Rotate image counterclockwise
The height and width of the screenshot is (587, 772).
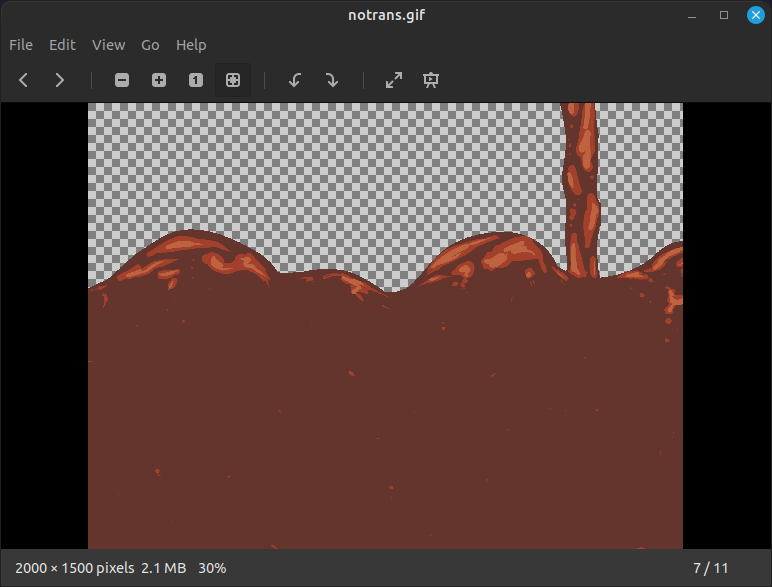295,80
